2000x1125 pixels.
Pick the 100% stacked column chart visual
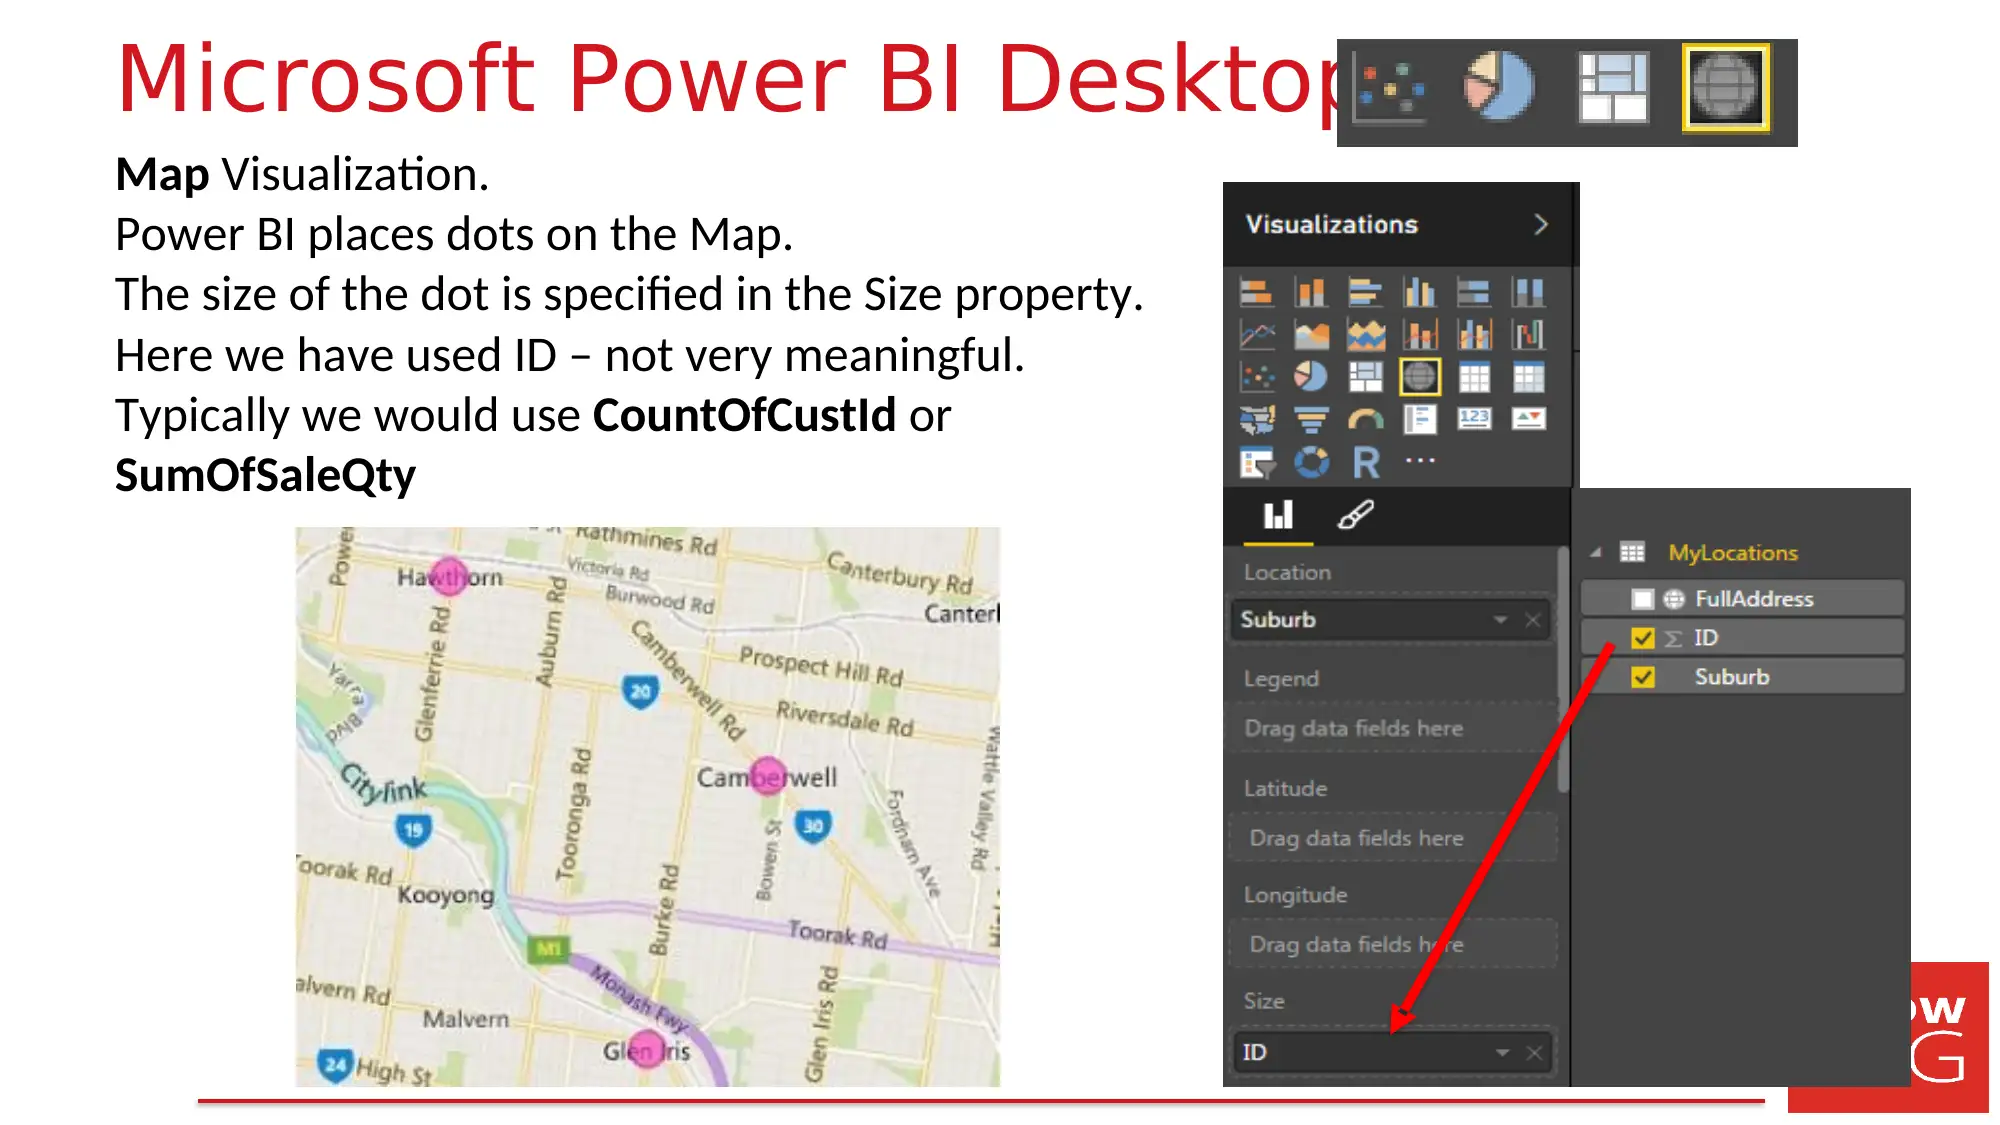[1528, 292]
